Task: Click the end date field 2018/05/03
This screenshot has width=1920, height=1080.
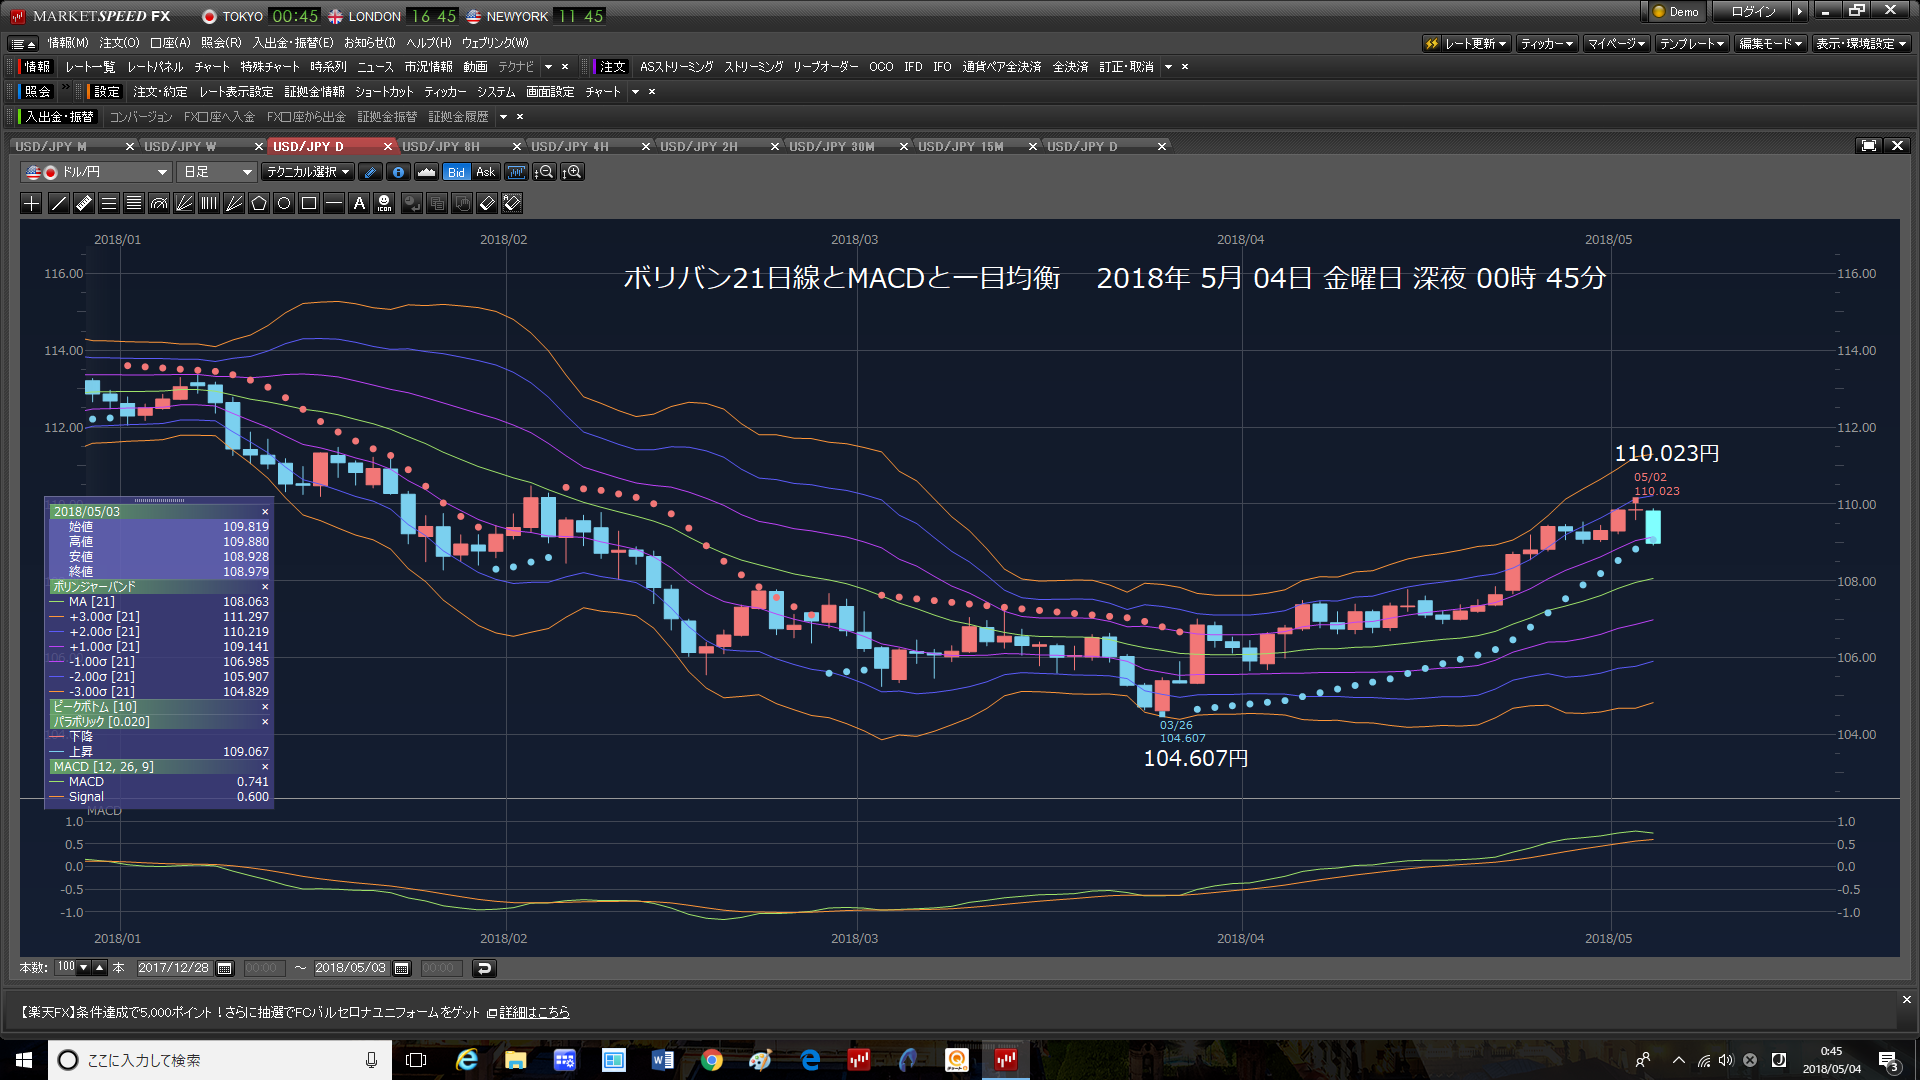Action: [351, 968]
